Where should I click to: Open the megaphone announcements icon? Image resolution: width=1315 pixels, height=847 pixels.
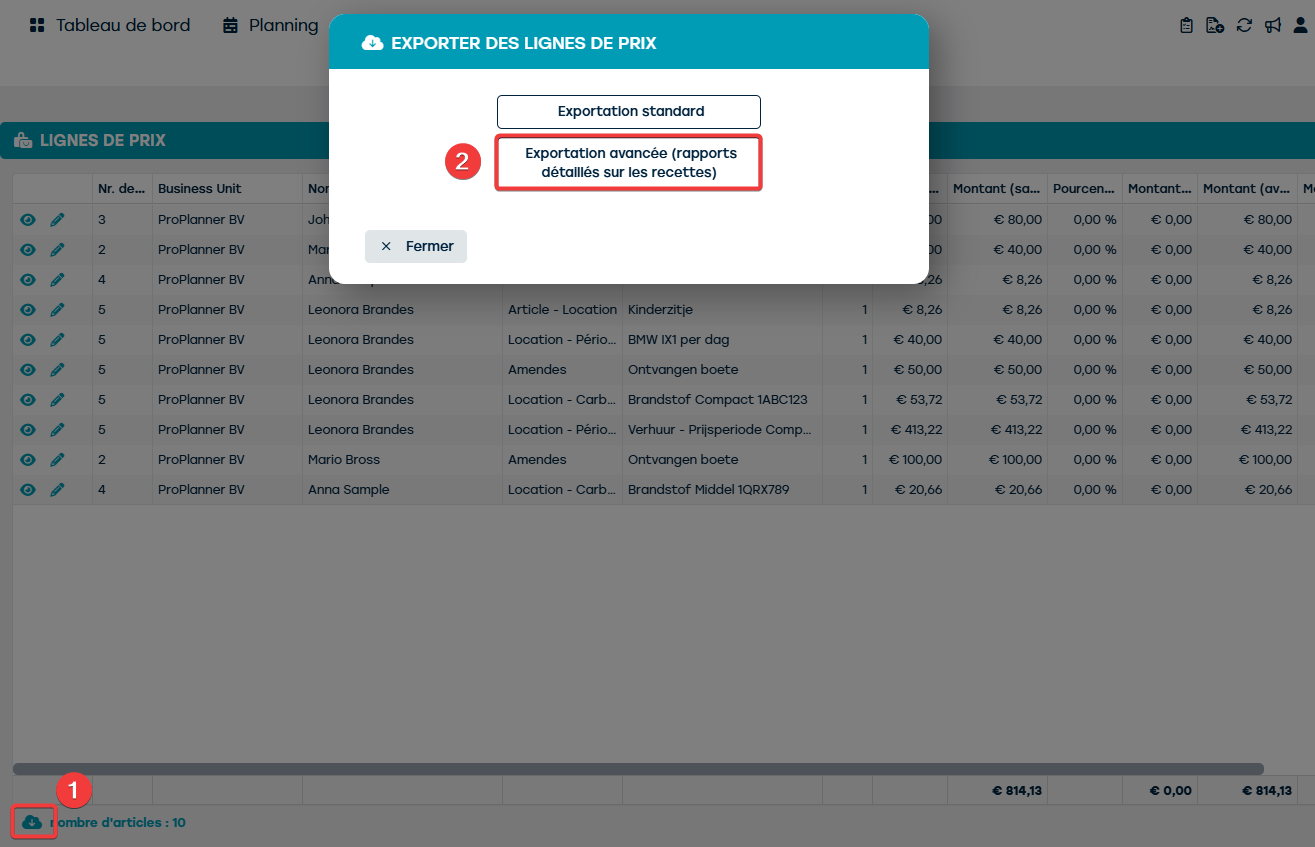pyautogui.click(x=1272, y=25)
